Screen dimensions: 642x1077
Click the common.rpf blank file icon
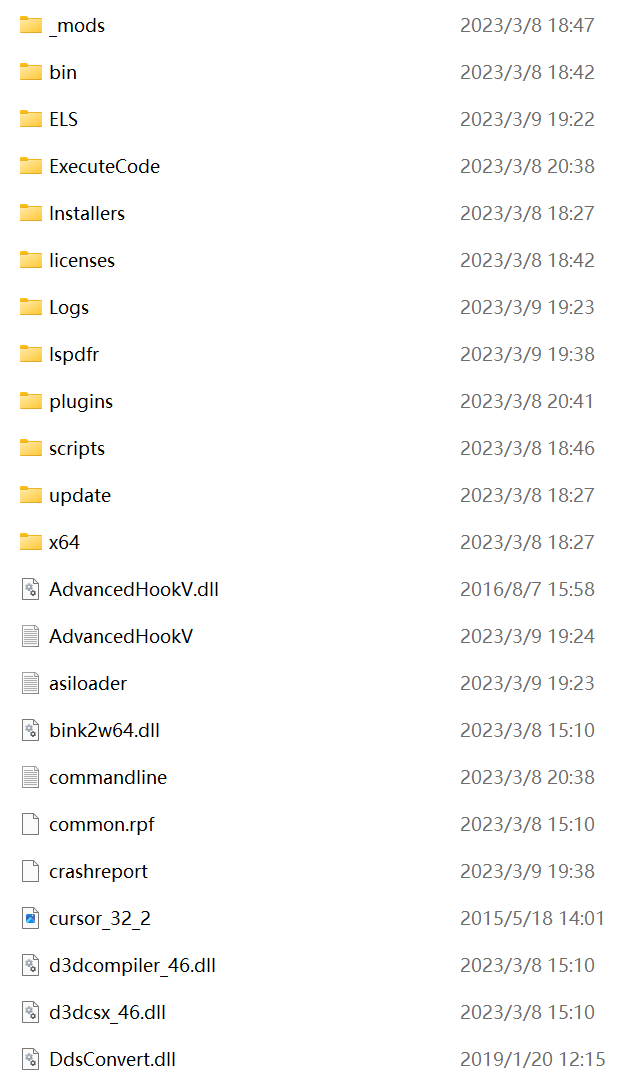coord(31,824)
